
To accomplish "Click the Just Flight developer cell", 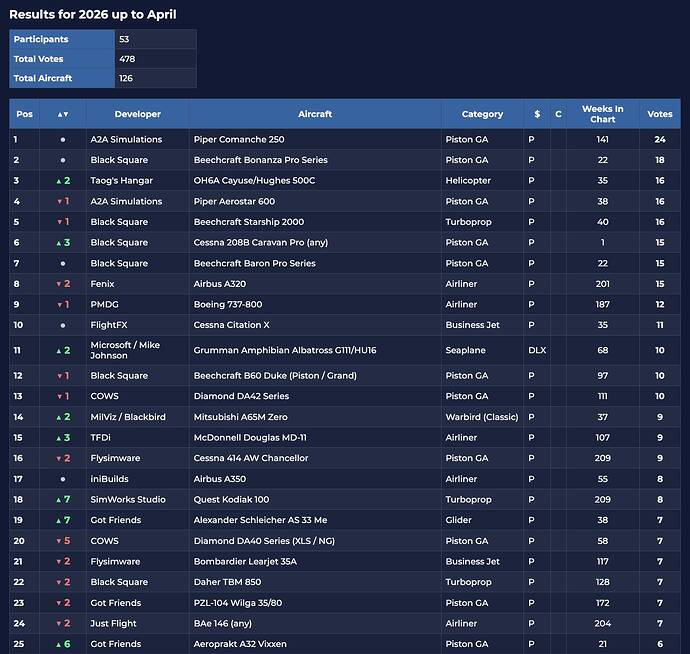I will pos(137,623).
